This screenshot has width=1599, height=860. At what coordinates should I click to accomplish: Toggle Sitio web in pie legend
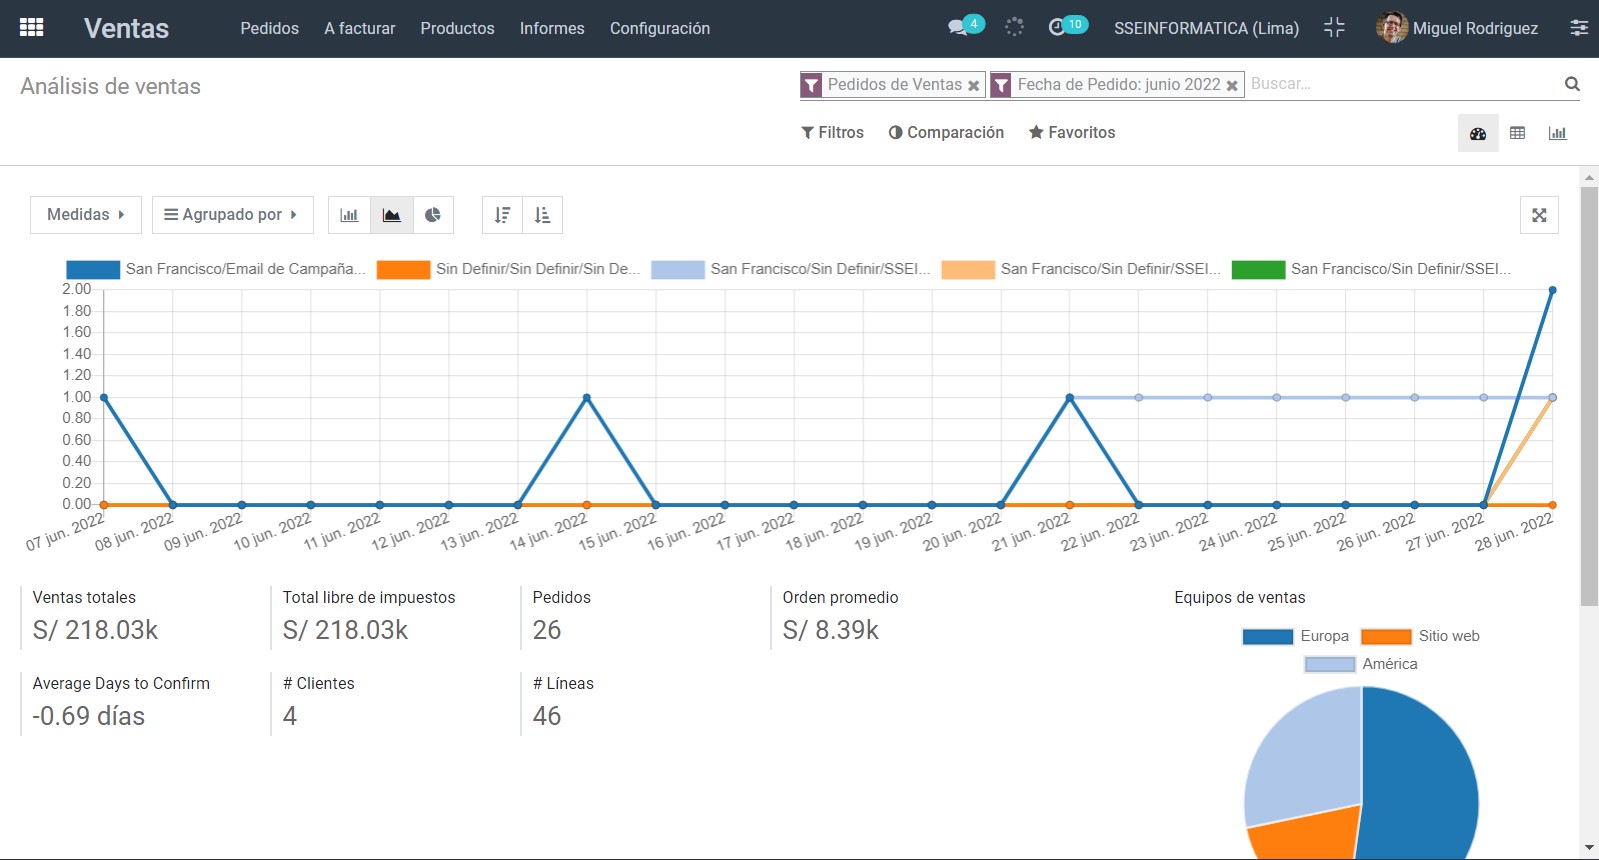pos(1420,636)
